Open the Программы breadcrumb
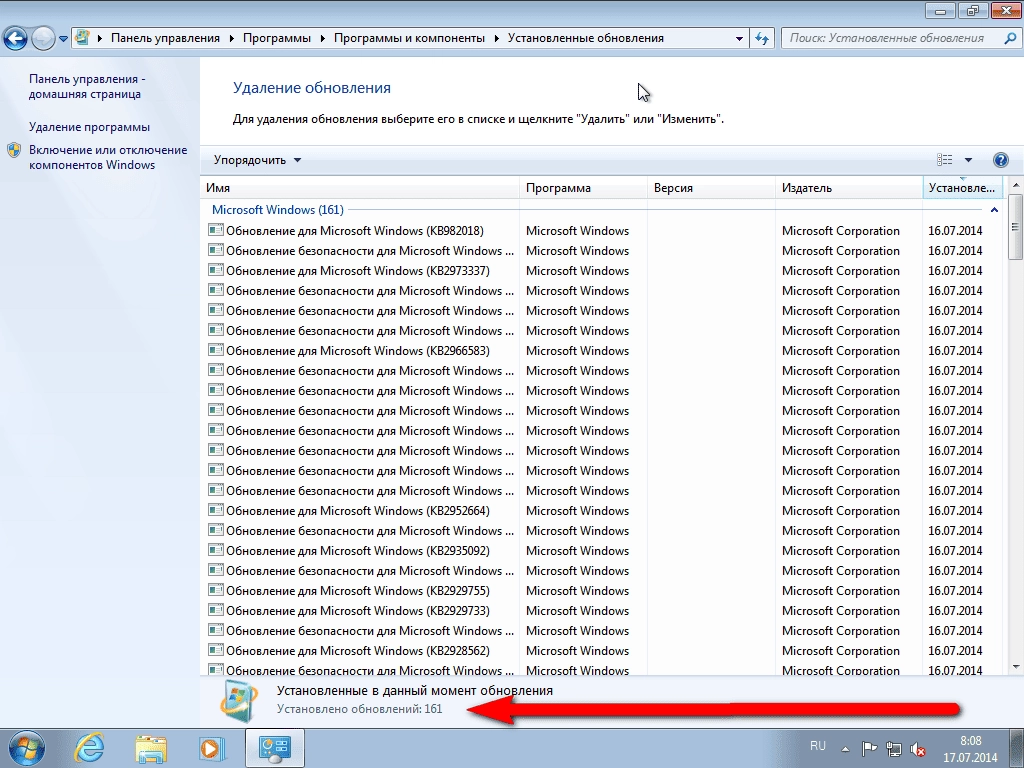1024x768 pixels. [277, 38]
